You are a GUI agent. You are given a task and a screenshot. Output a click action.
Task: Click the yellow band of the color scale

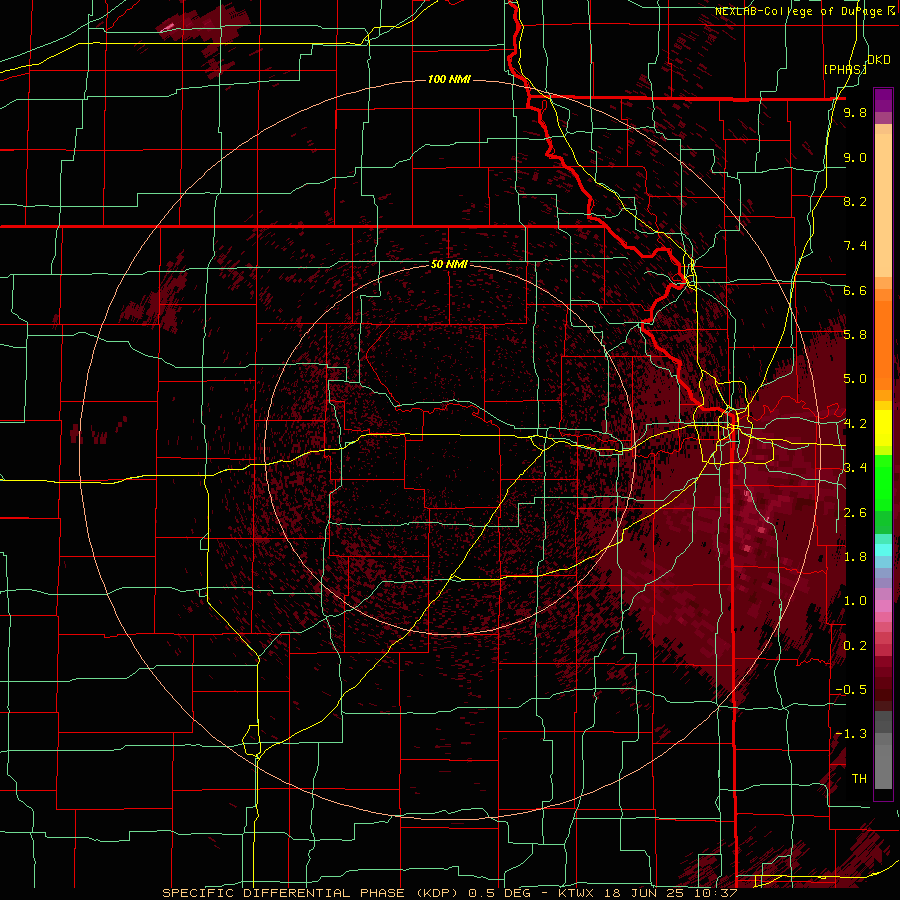(x=883, y=428)
